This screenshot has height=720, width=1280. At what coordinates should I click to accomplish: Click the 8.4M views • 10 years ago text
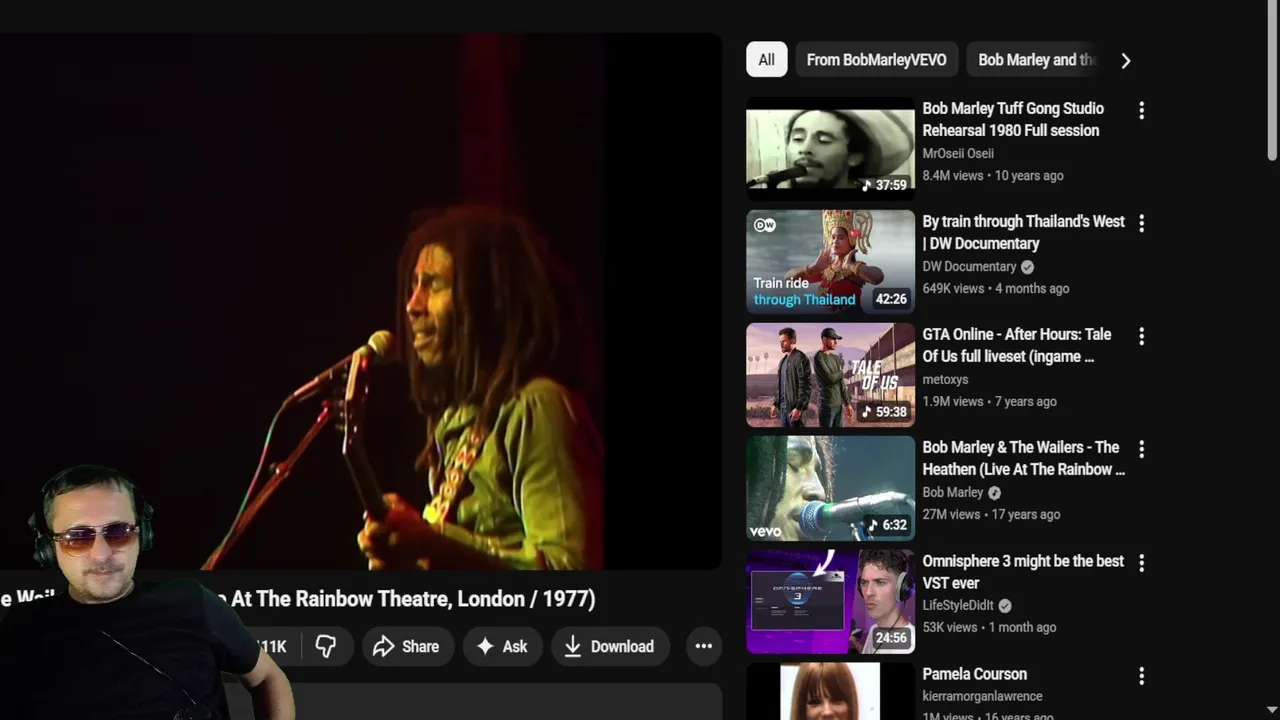[992, 175]
